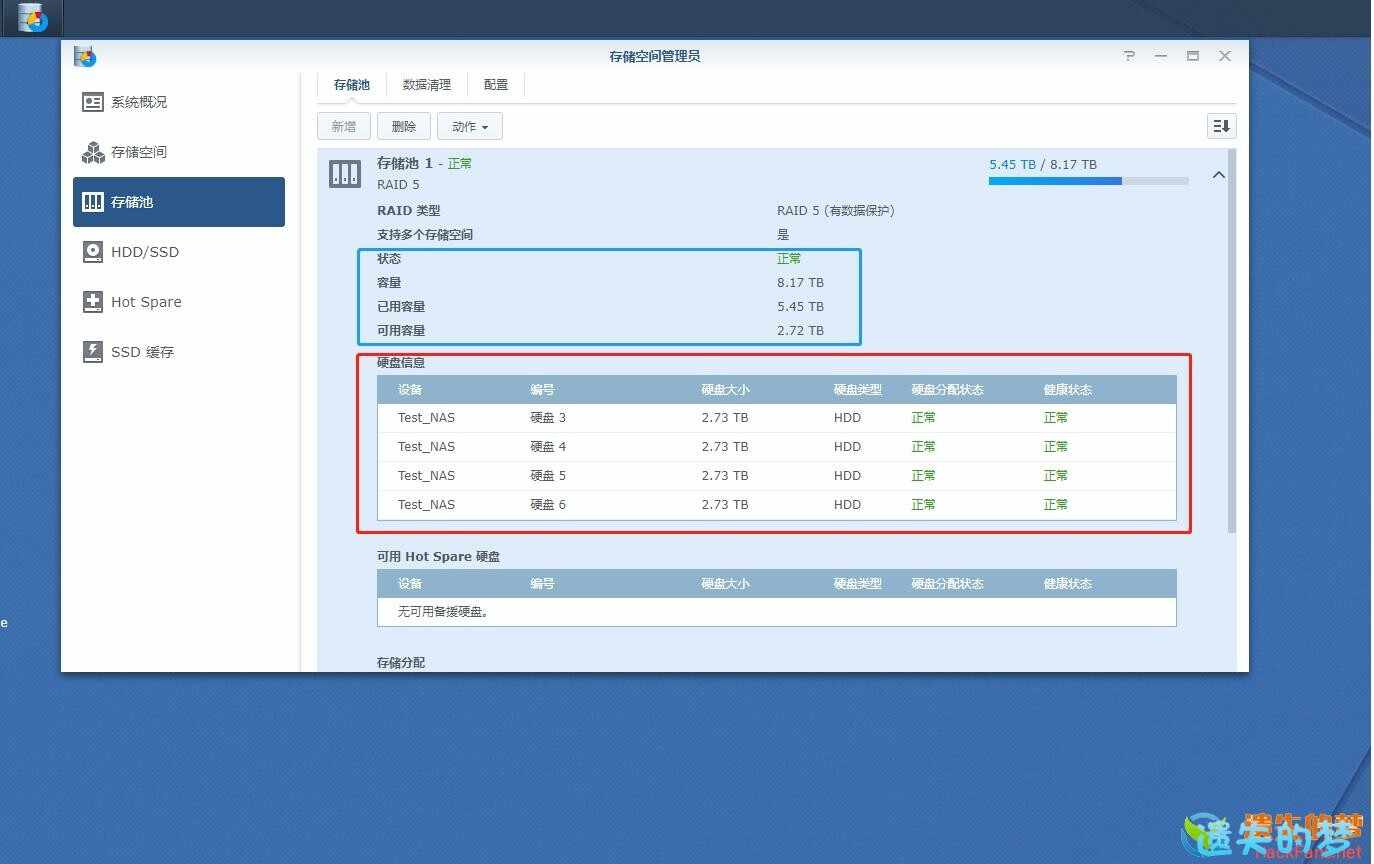Click the sort order icon button

click(1221, 126)
